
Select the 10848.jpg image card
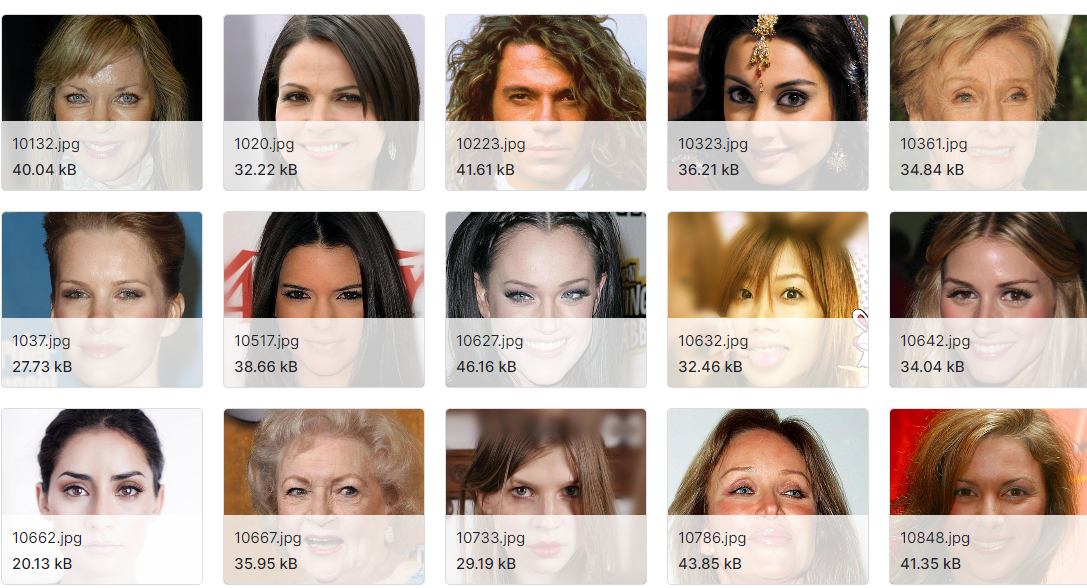[x=988, y=496]
